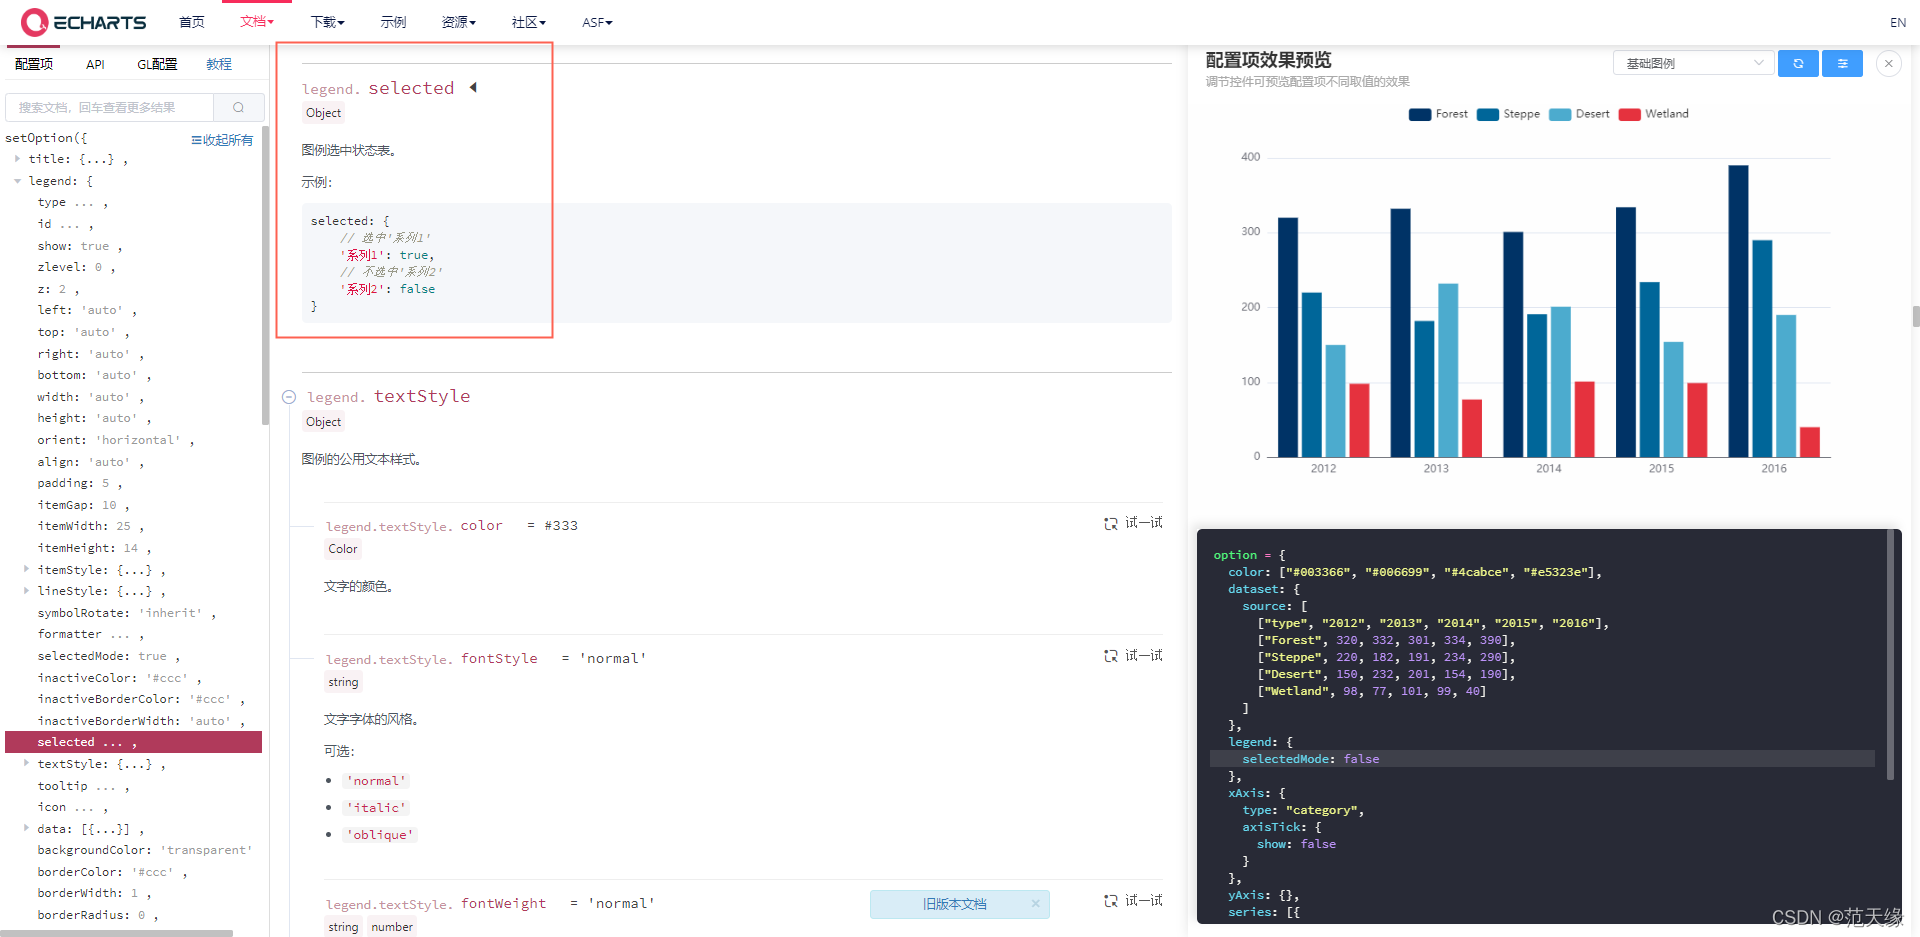This screenshot has height=937, width=1920.
Task: Select symbolRotate item in tree
Action: click(x=126, y=613)
